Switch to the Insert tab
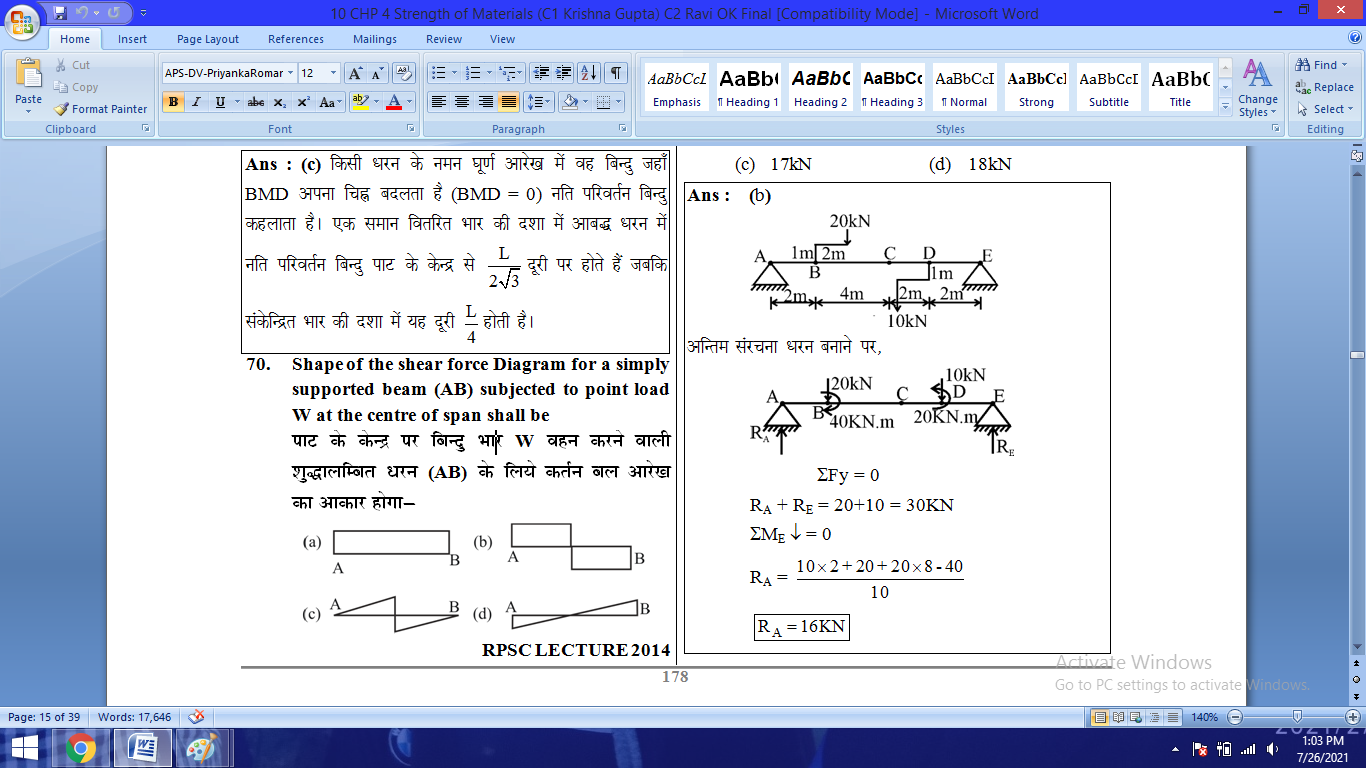 tap(133, 39)
